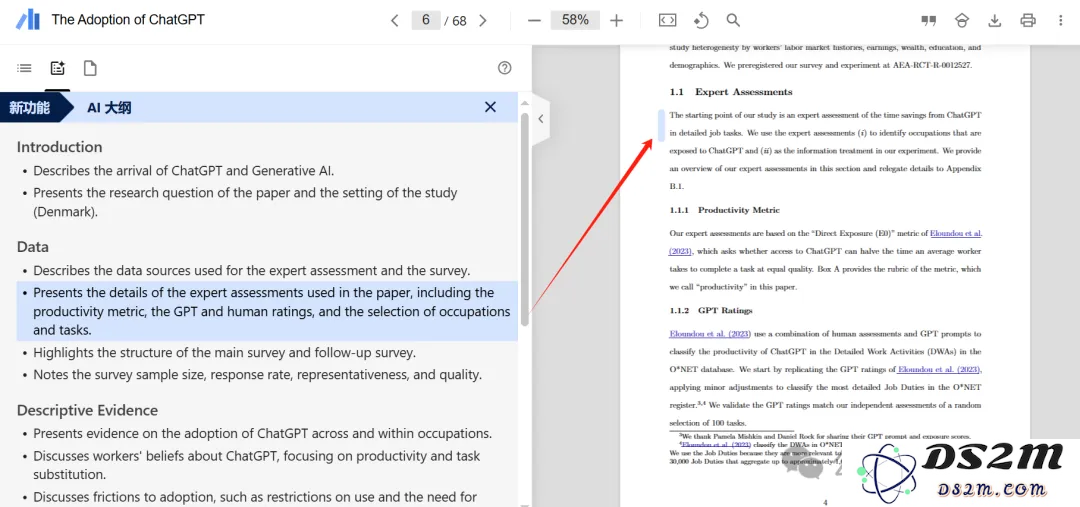Click the 58% zoom level field
Image resolution: width=1080 pixels, height=507 pixels.
pos(575,20)
